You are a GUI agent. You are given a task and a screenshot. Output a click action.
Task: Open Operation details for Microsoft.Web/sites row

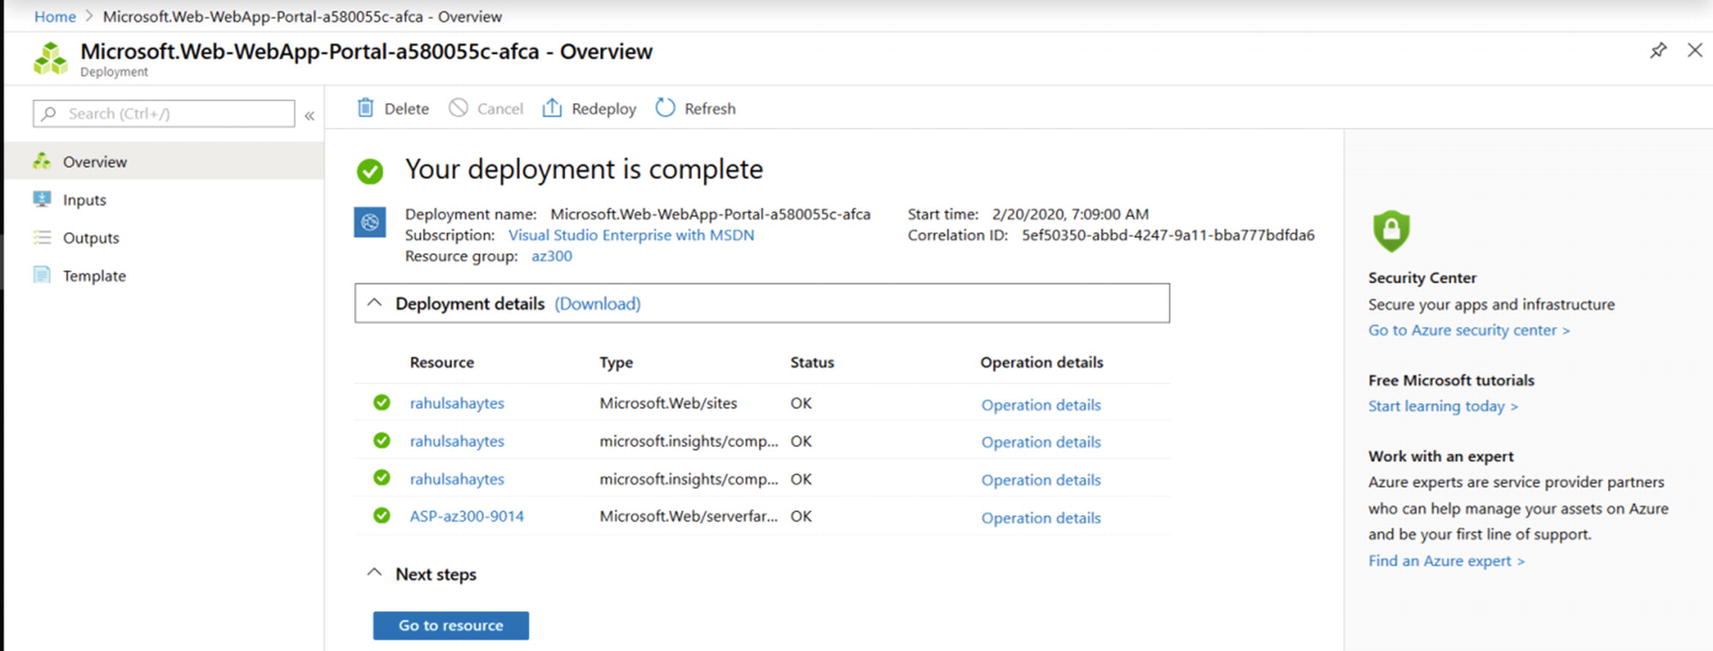[x=1041, y=404]
